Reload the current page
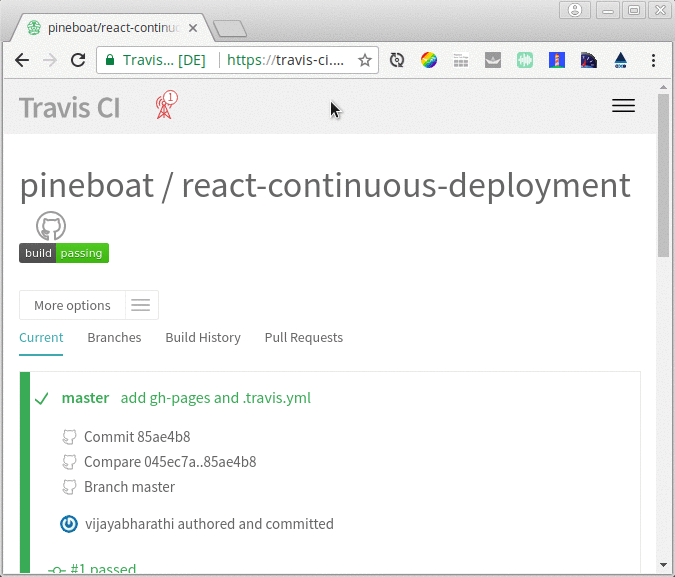 [78, 60]
